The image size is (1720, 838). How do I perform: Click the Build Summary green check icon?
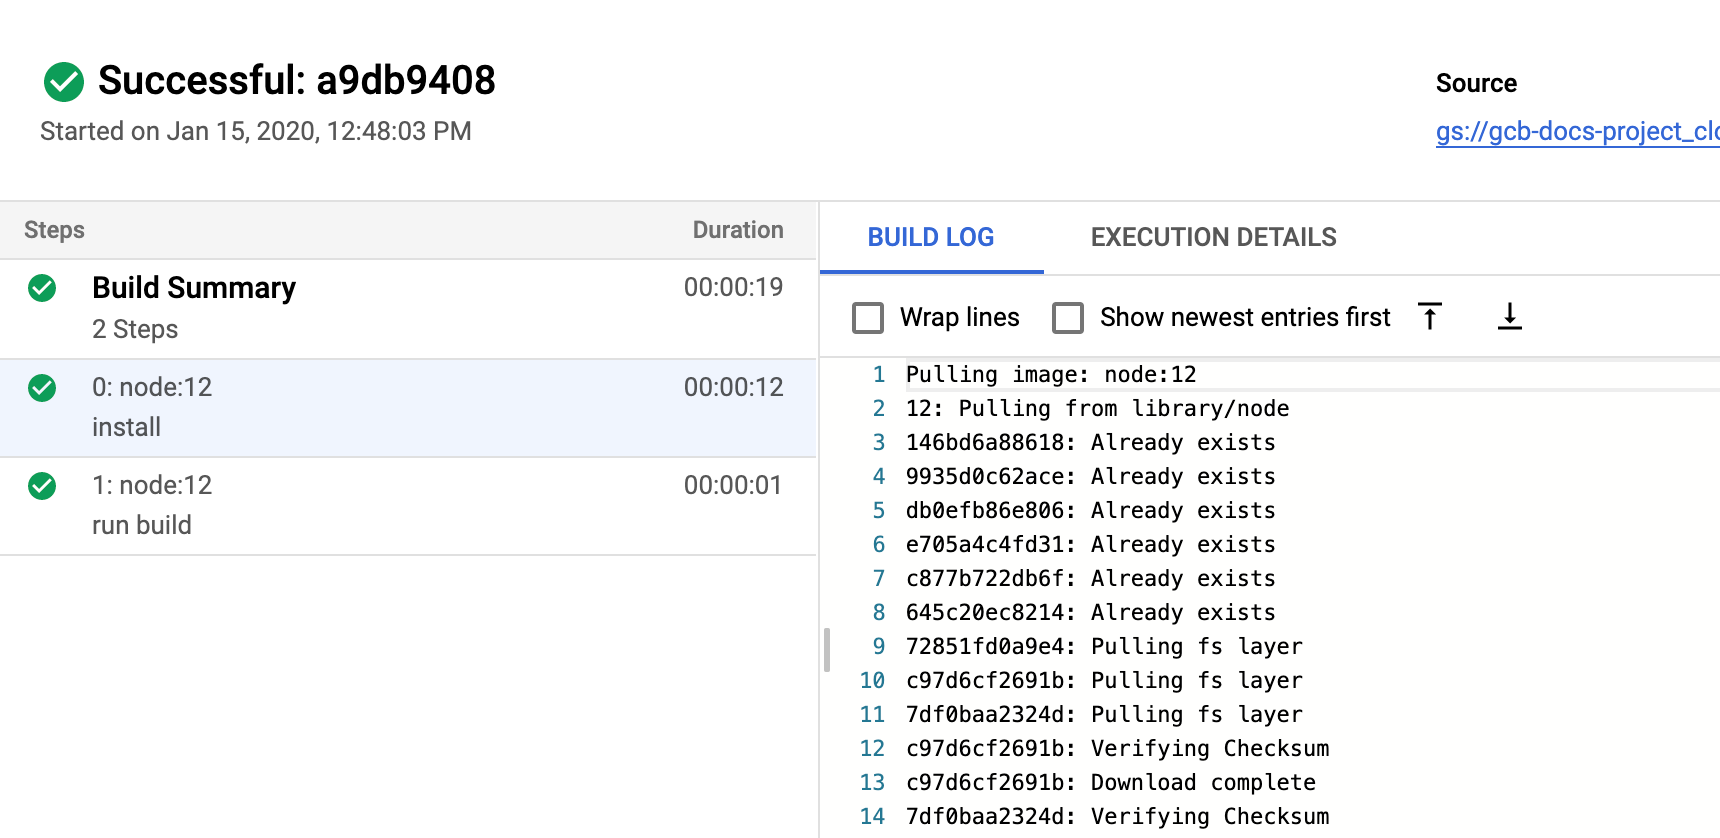[x=42, y=288]
